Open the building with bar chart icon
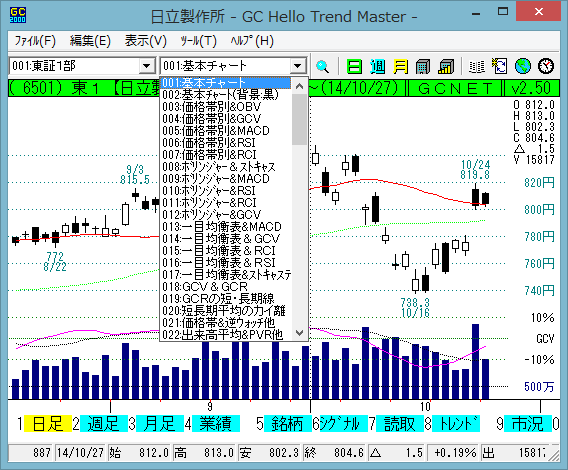This screenshot has width=568, height=470. [446, 66]
